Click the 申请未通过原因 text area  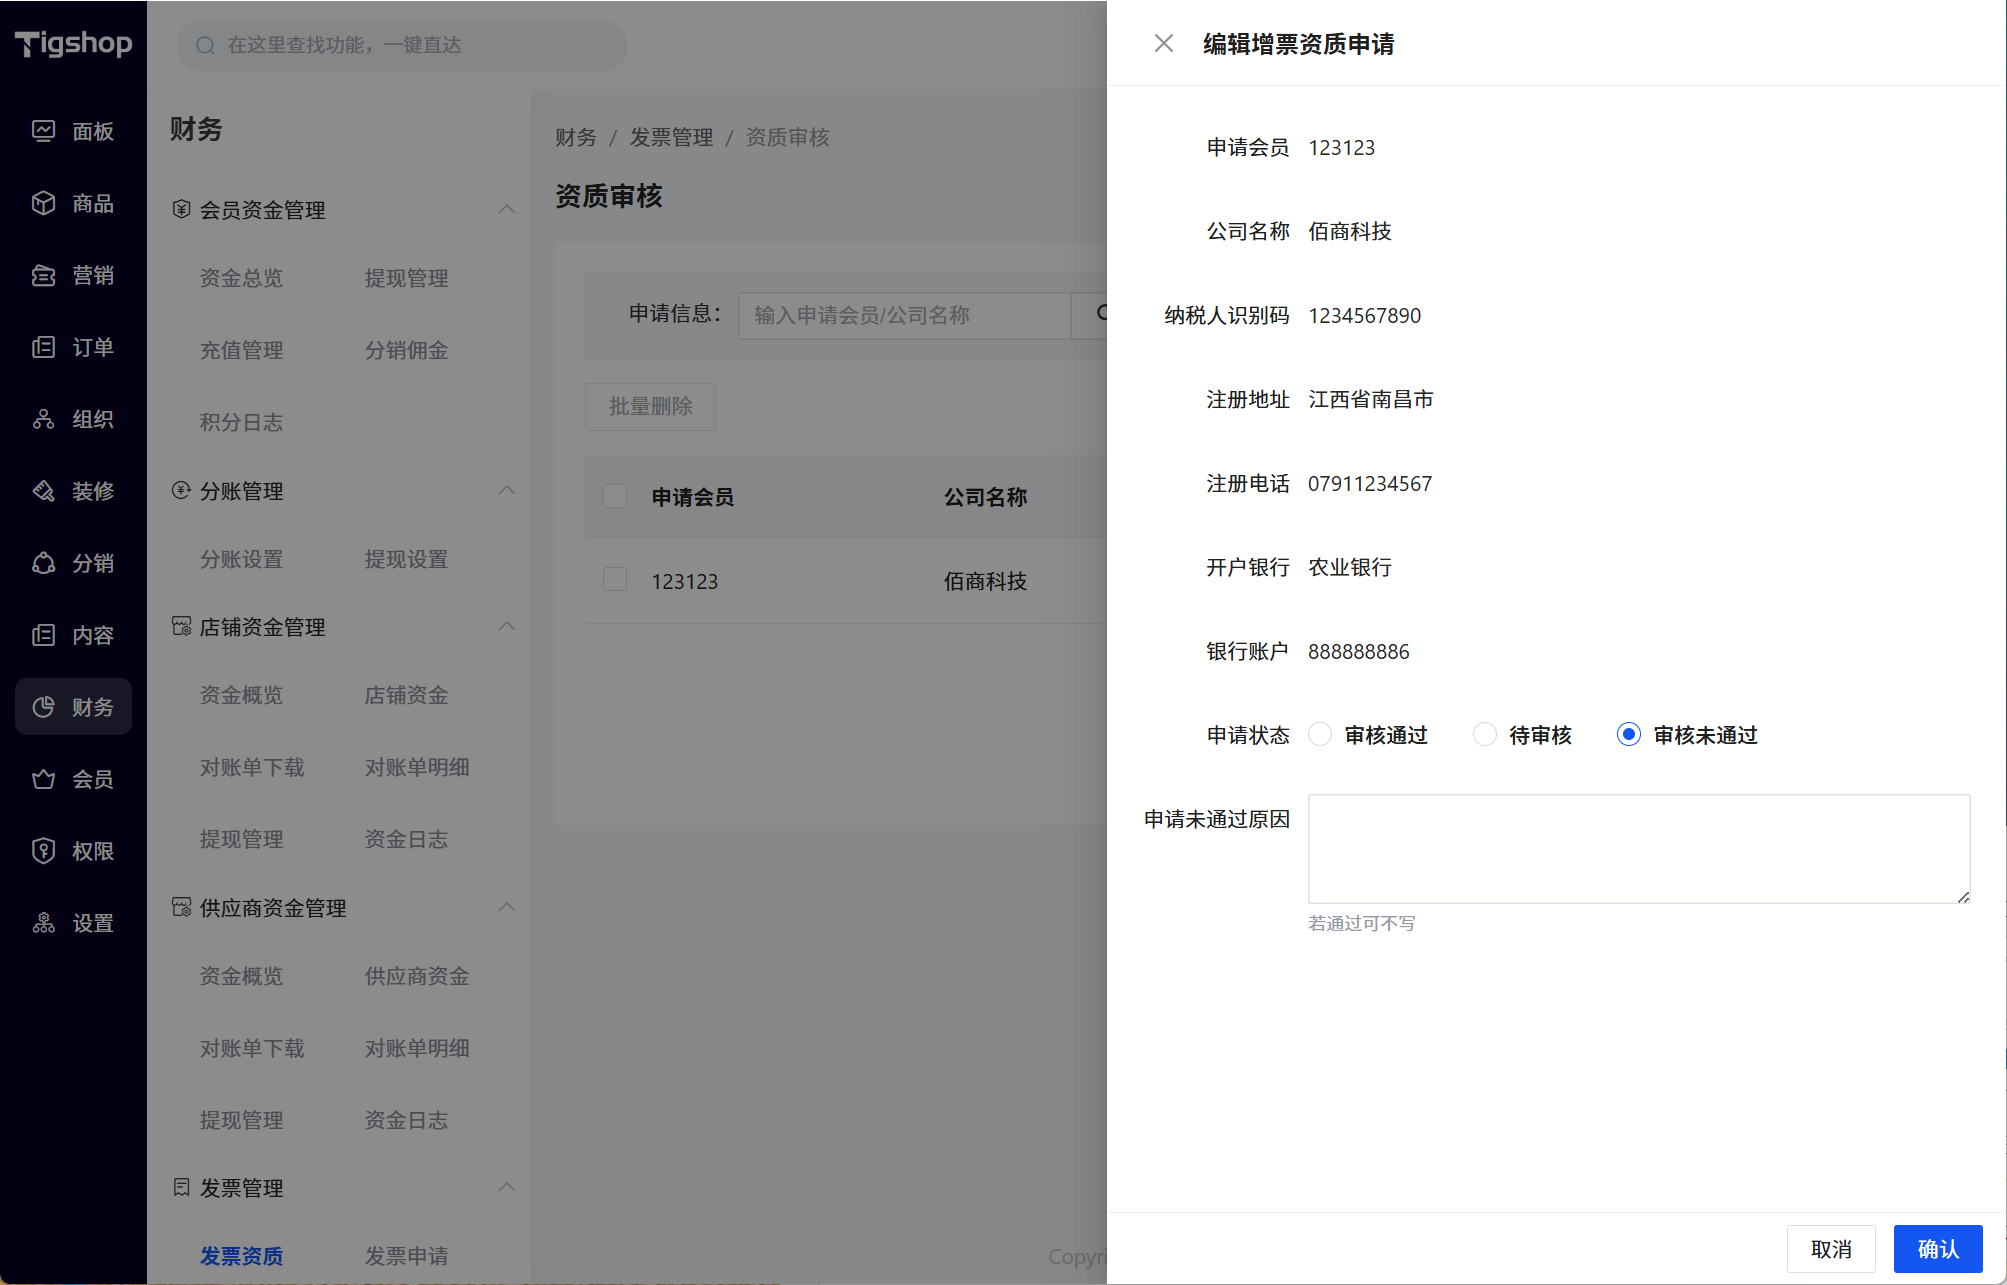(x=1638, y=848)
